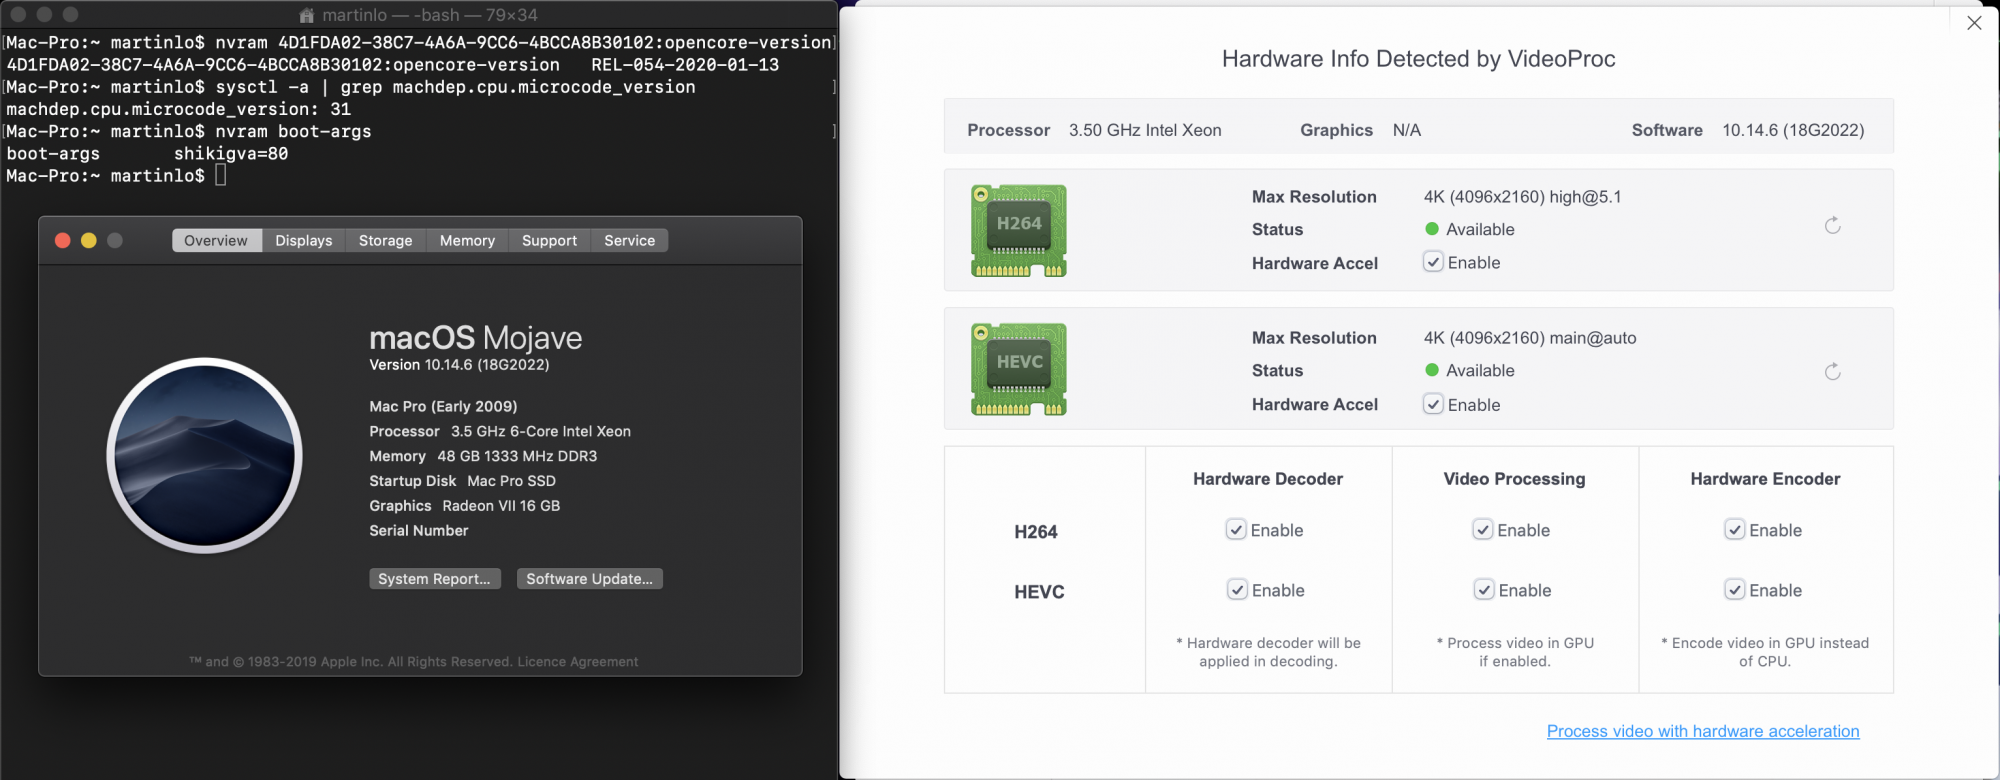Switch to the Displays tab

tap(304, 240)
